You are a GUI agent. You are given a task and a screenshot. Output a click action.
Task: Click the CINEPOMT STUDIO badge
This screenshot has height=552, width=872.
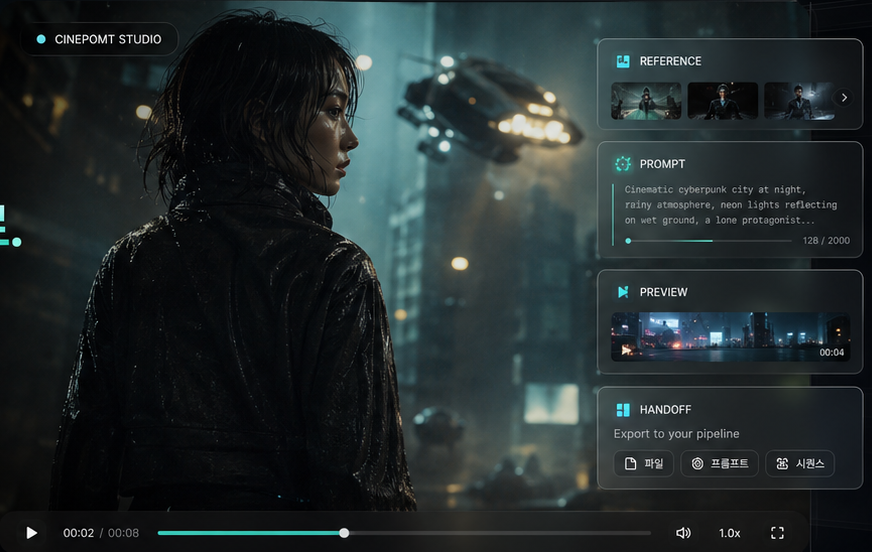point(99,39)
